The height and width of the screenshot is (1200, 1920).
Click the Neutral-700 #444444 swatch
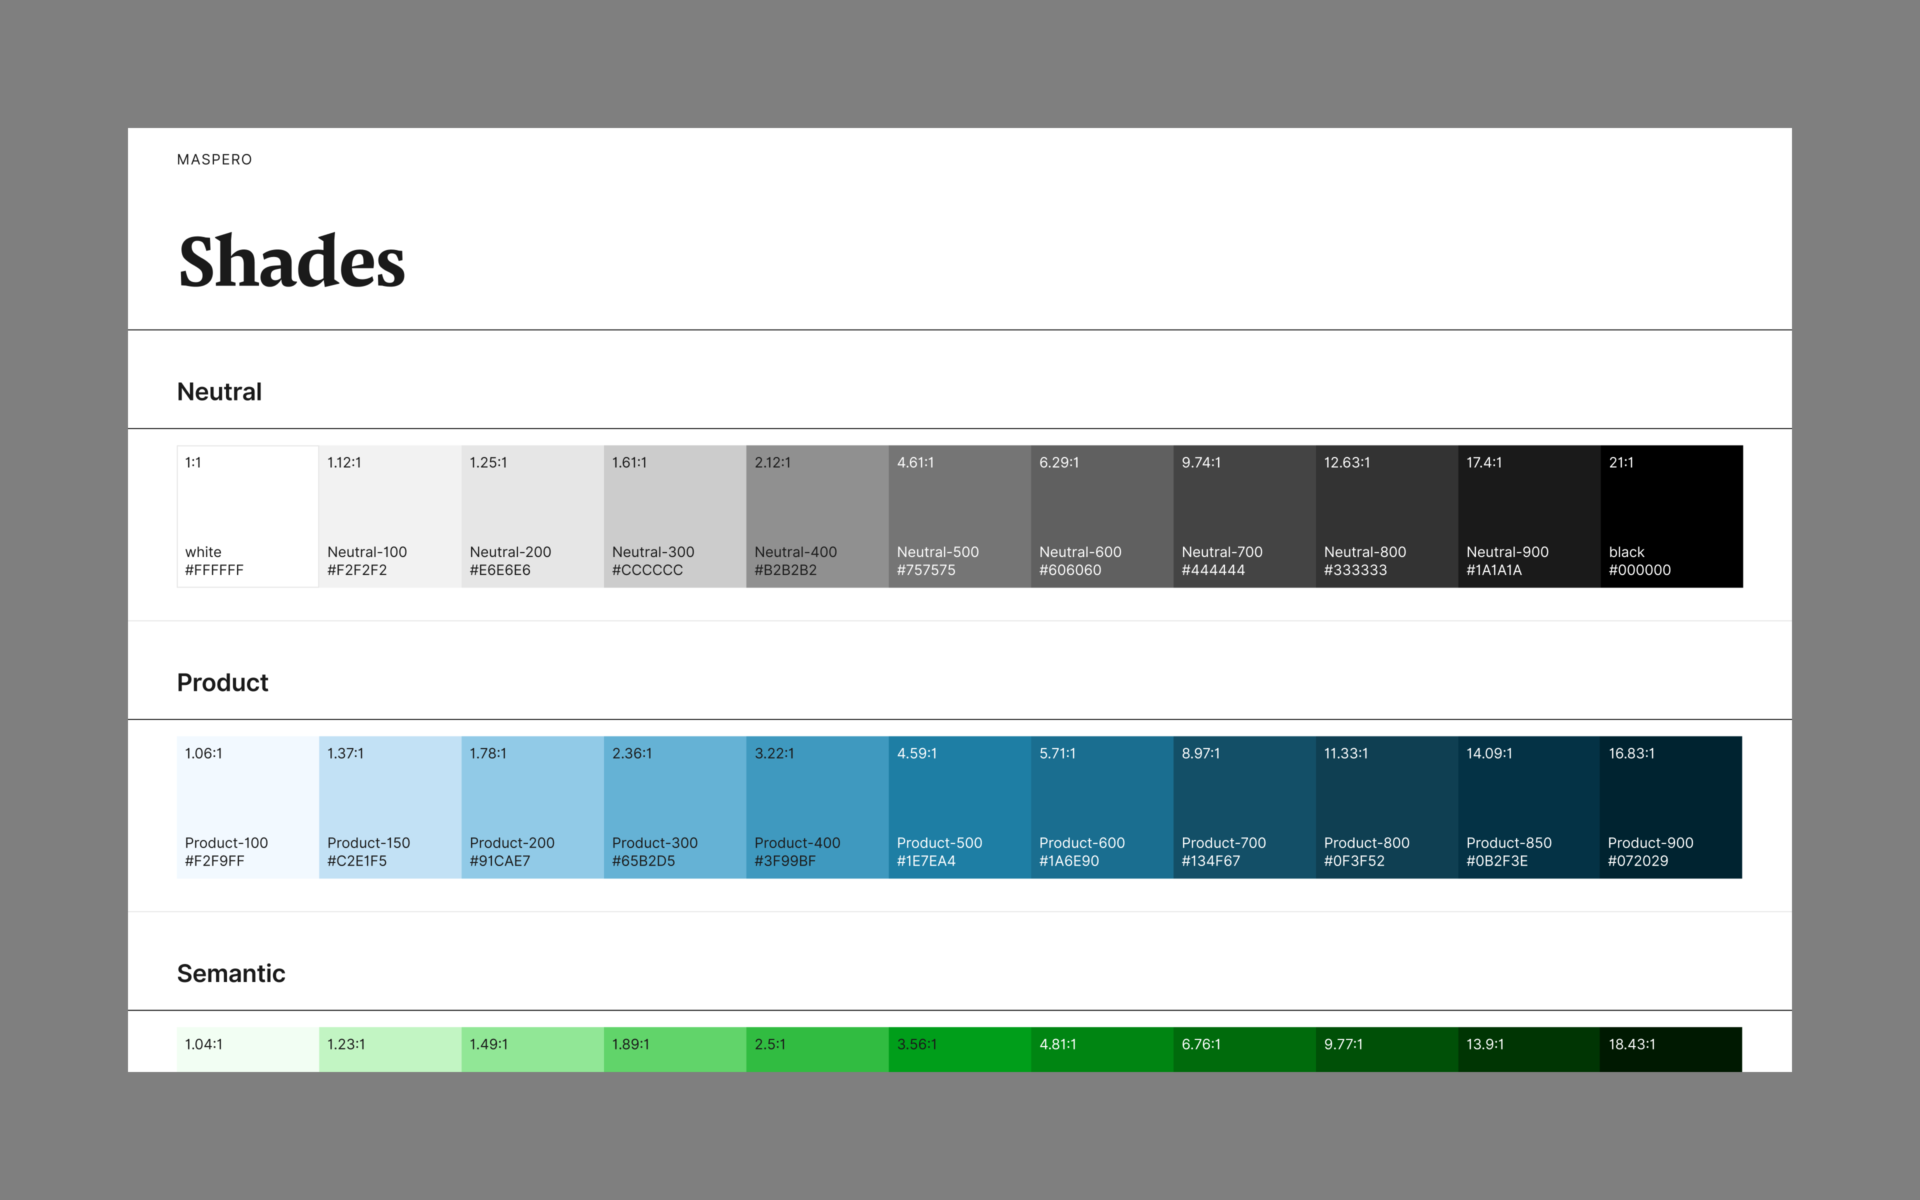pos(1244,516)
